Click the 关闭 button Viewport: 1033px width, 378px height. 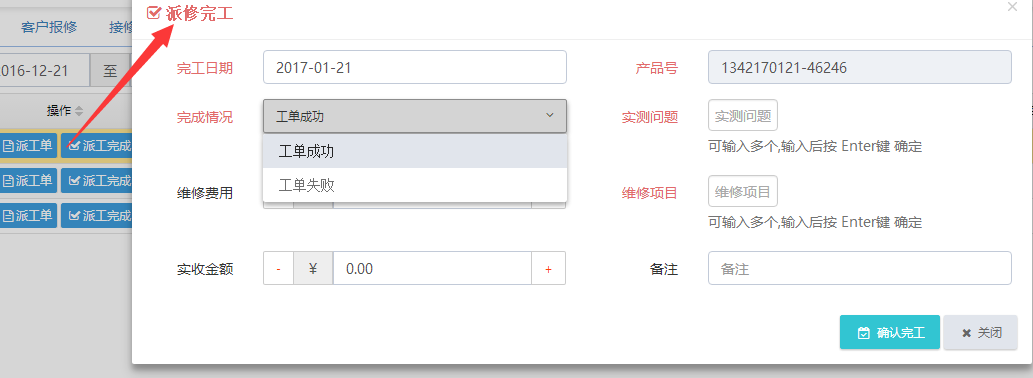[981, 333]
